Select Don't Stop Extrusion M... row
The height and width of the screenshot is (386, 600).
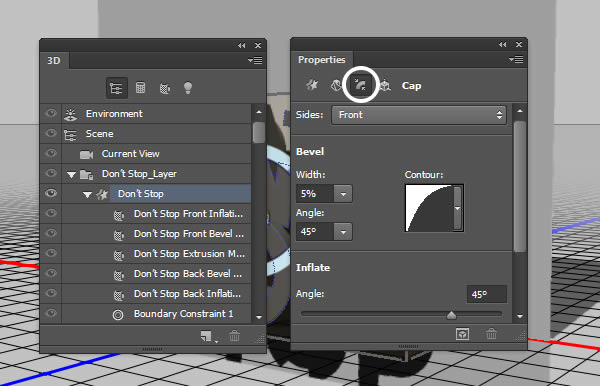pos(157,253)
